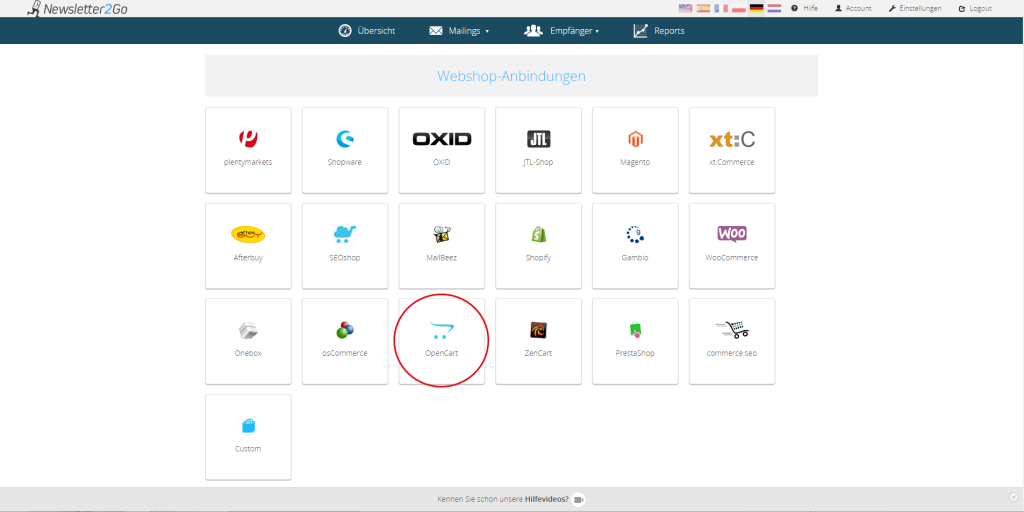The image size is (1024, 512).
Task: Choose the Afterbuy integration
Action: pyautogui.click(x=248, y=246)
